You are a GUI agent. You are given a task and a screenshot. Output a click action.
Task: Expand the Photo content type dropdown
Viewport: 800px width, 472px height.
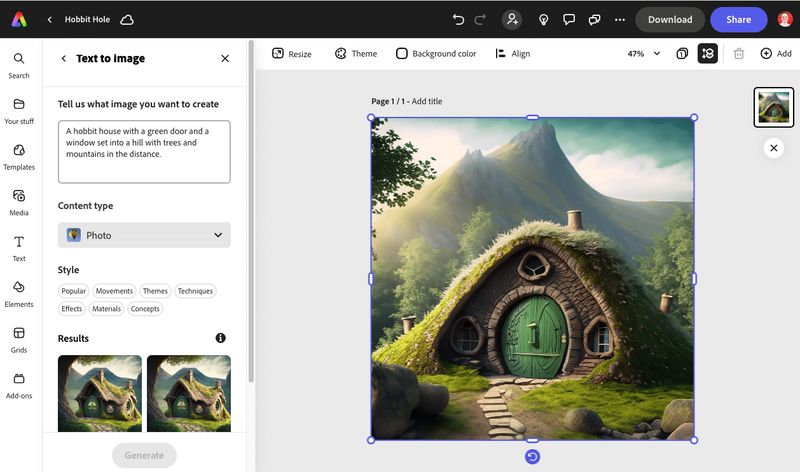pos(144,235)
